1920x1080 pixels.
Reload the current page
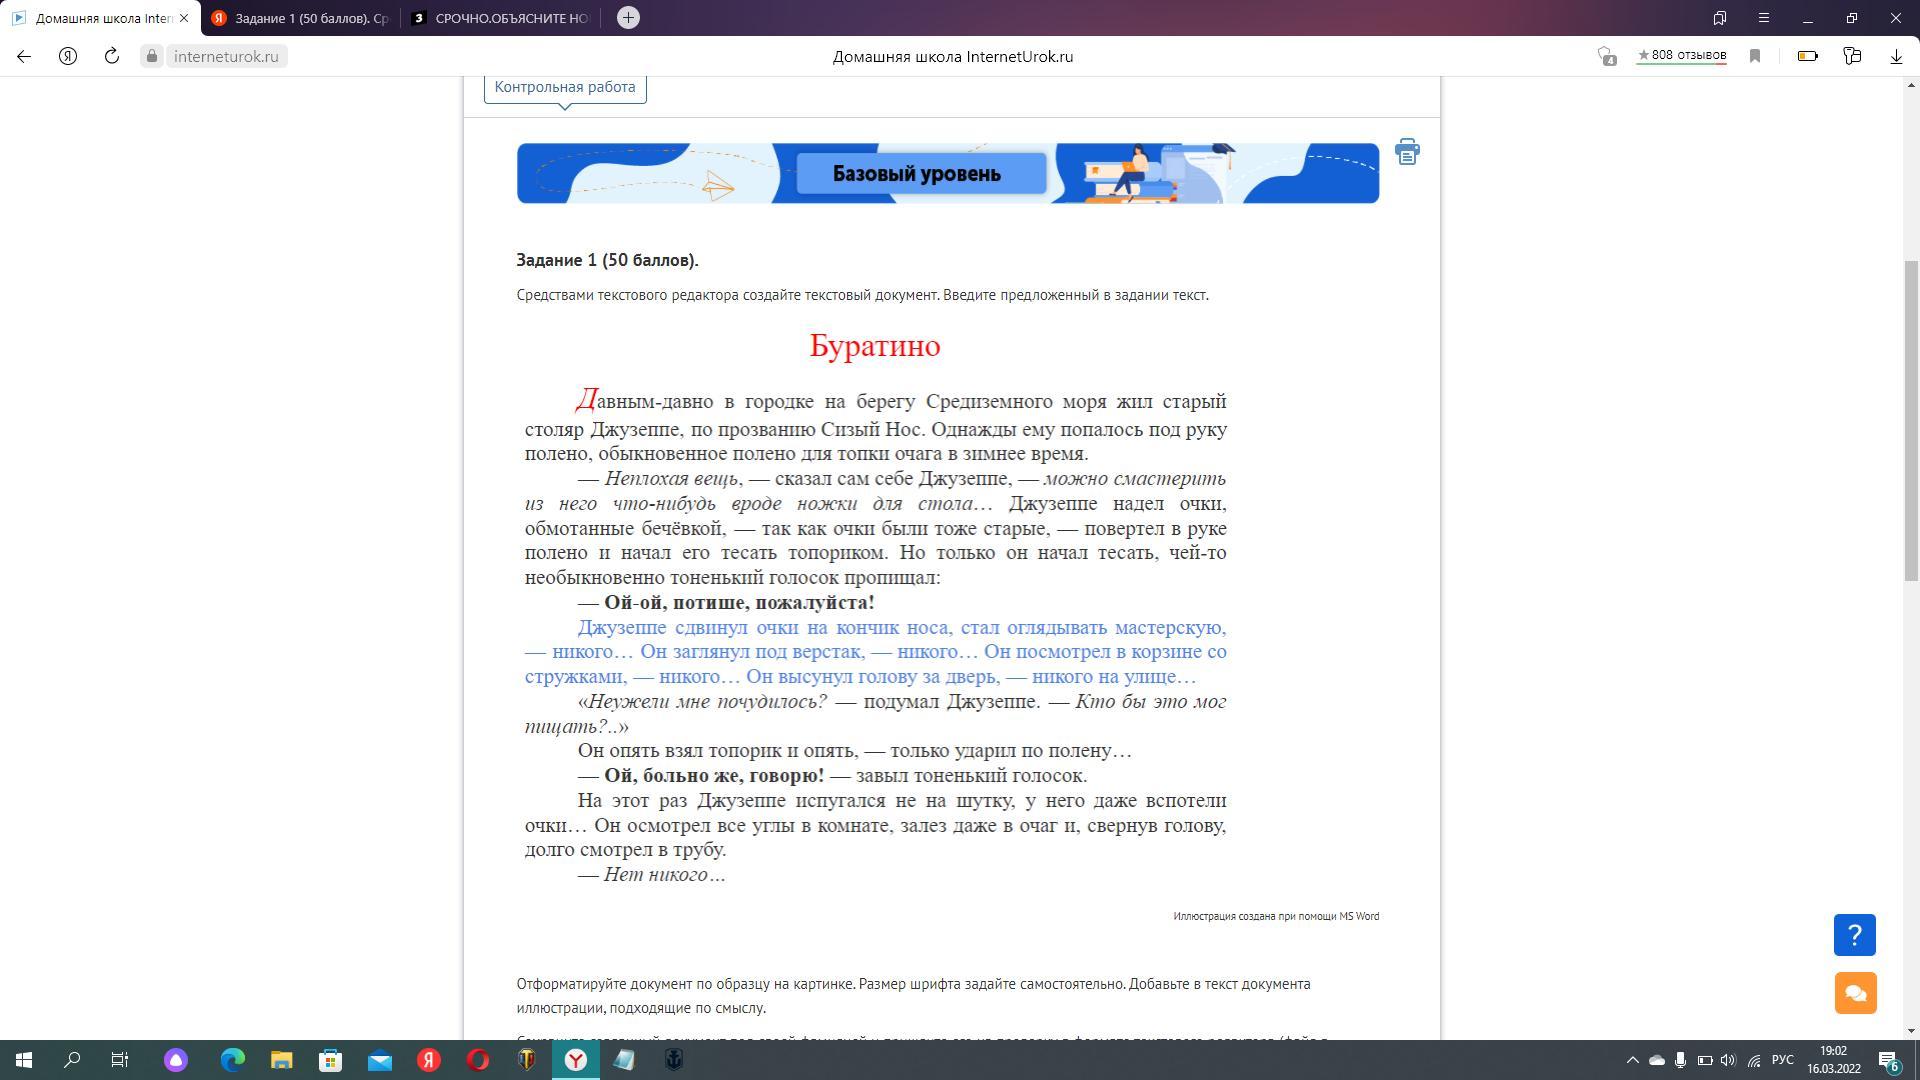point(112,56)
